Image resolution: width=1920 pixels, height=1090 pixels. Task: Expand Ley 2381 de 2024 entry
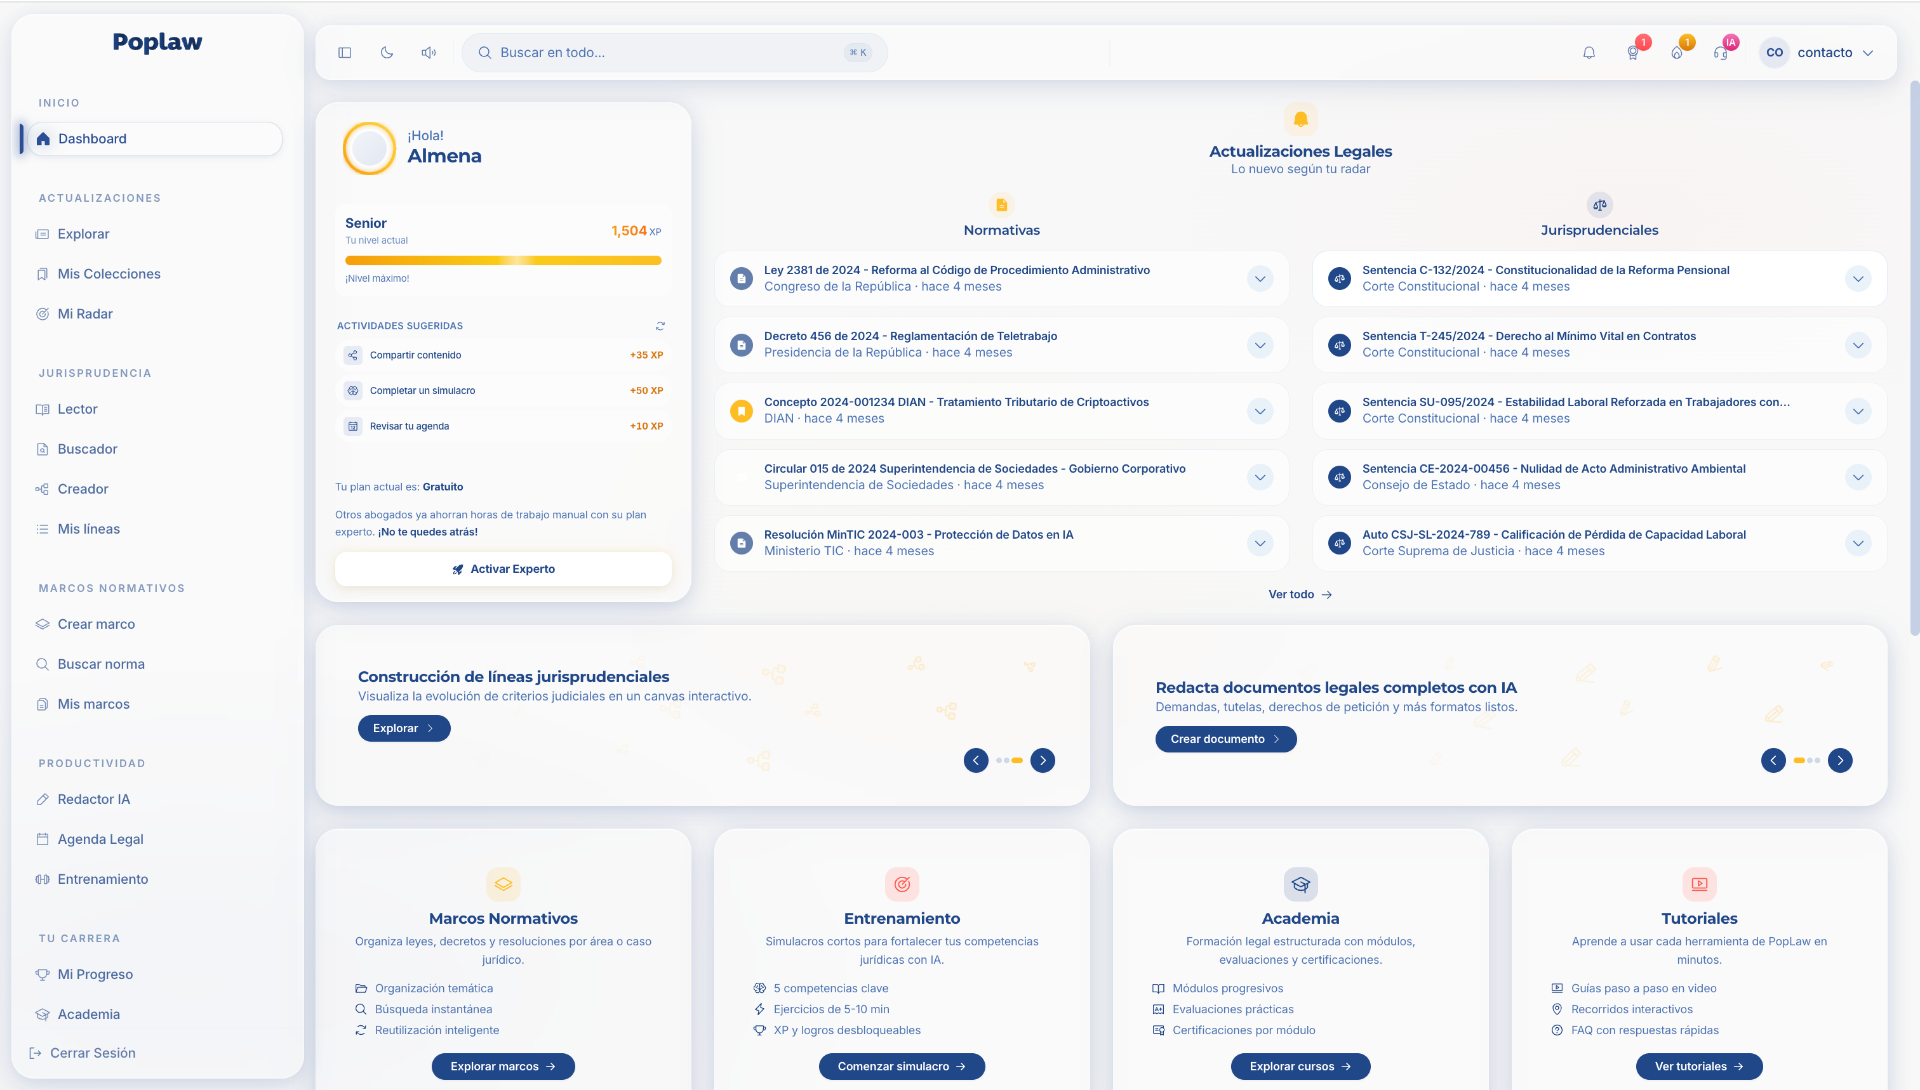(1260, 279)
